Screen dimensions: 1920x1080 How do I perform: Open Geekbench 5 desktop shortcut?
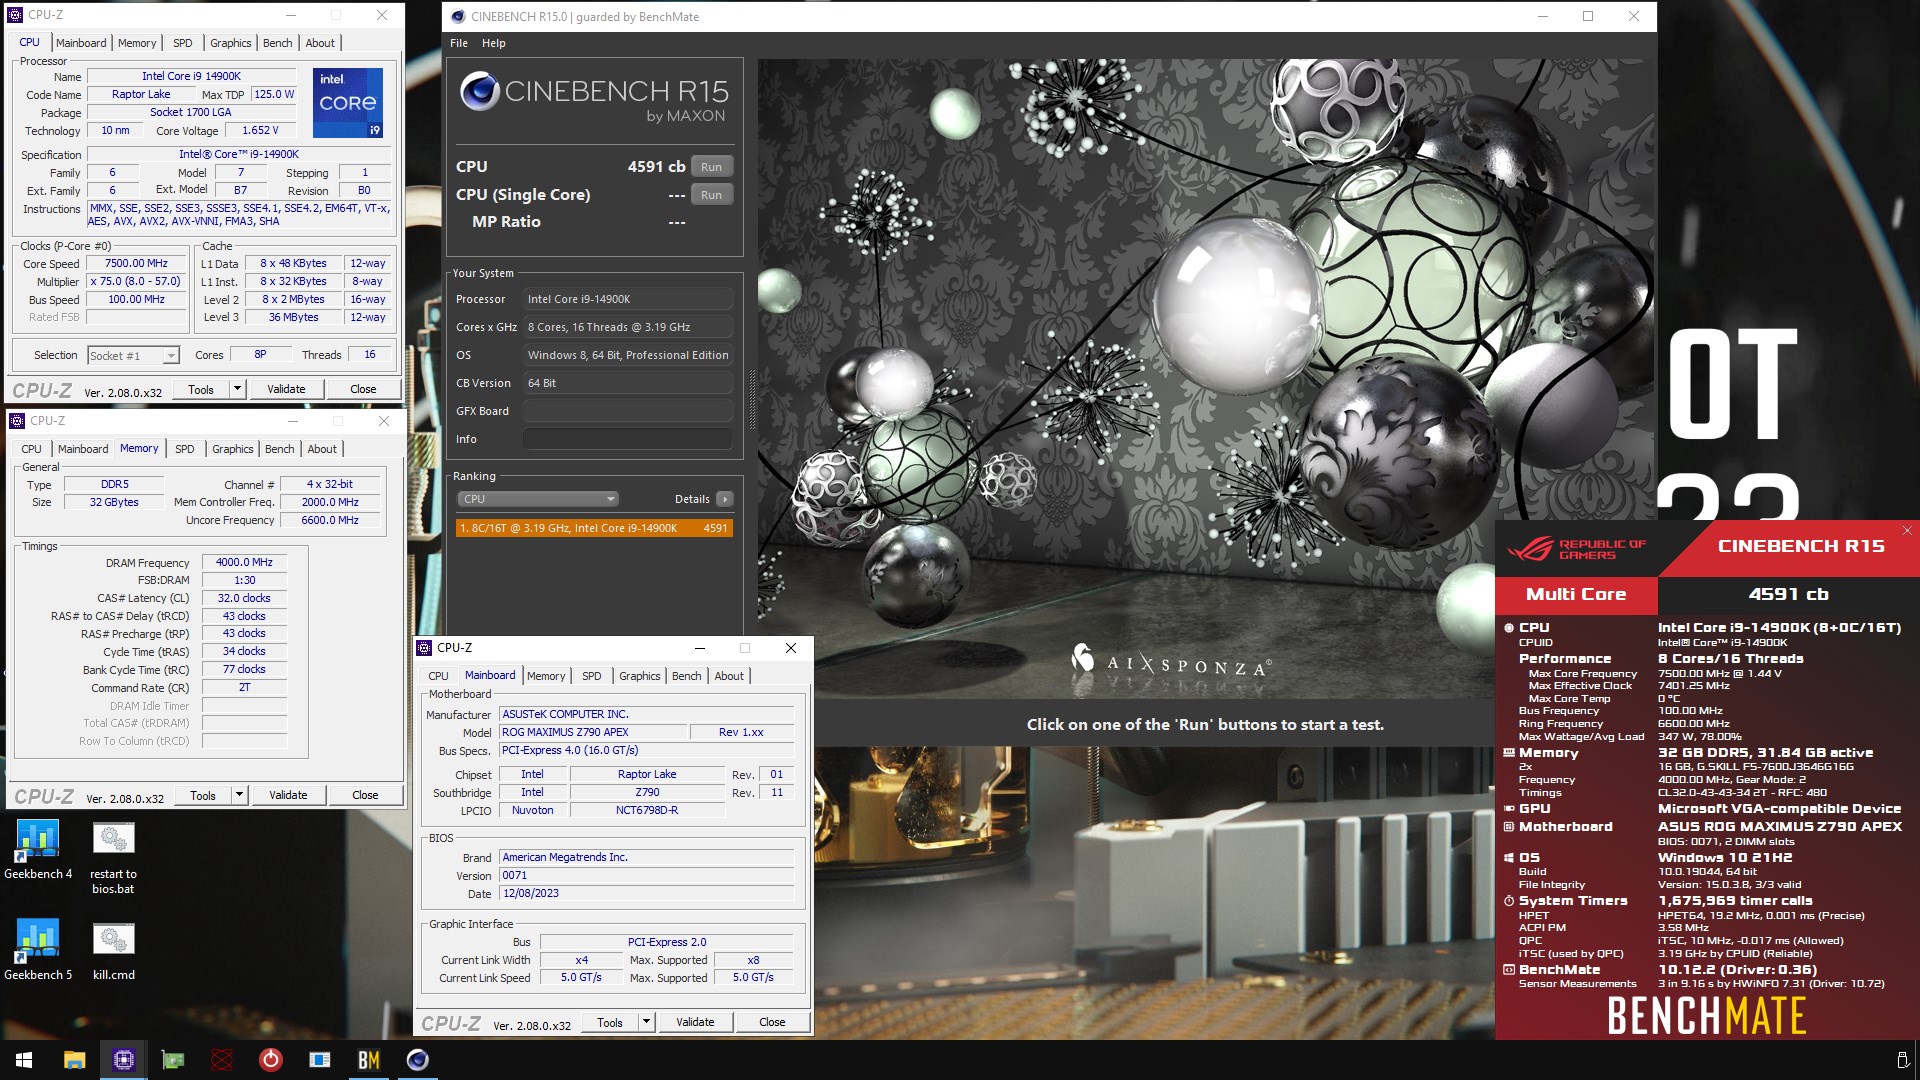tap(38, 950)
